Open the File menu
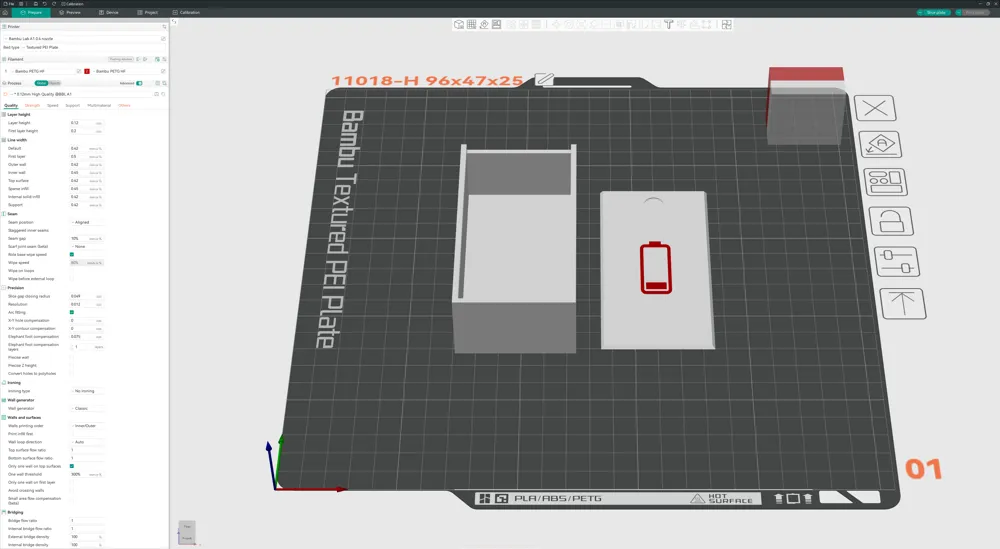Viewport: 1000px width, 549px height. tap(9, 4)
